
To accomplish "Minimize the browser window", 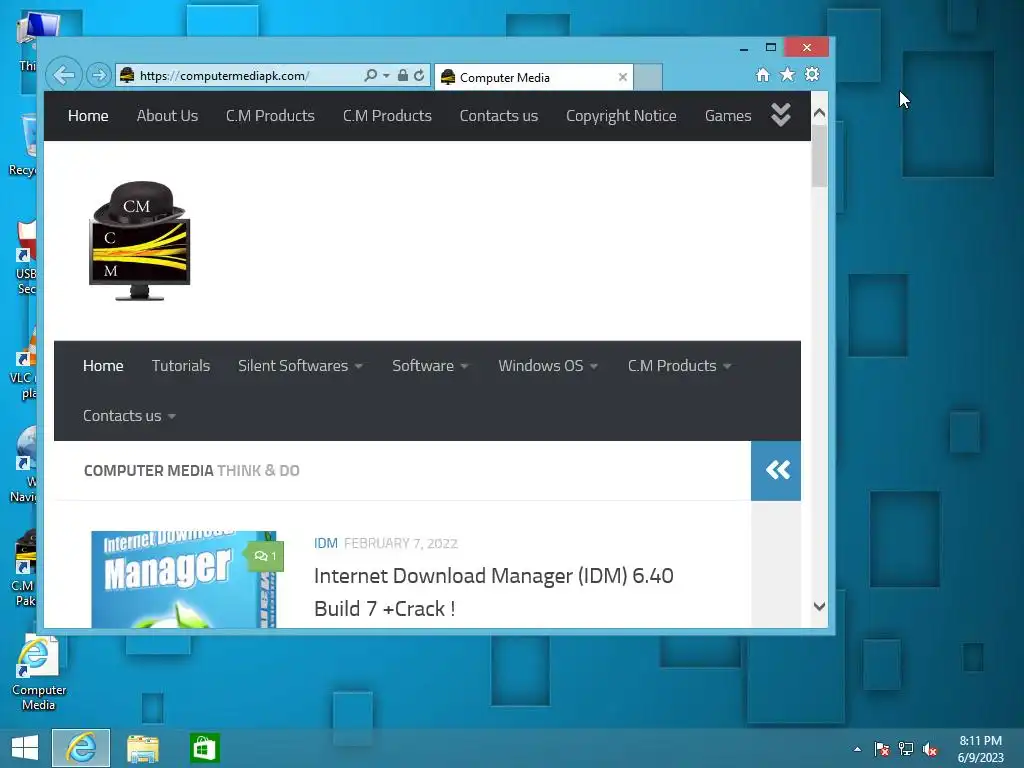I will 743,48.
